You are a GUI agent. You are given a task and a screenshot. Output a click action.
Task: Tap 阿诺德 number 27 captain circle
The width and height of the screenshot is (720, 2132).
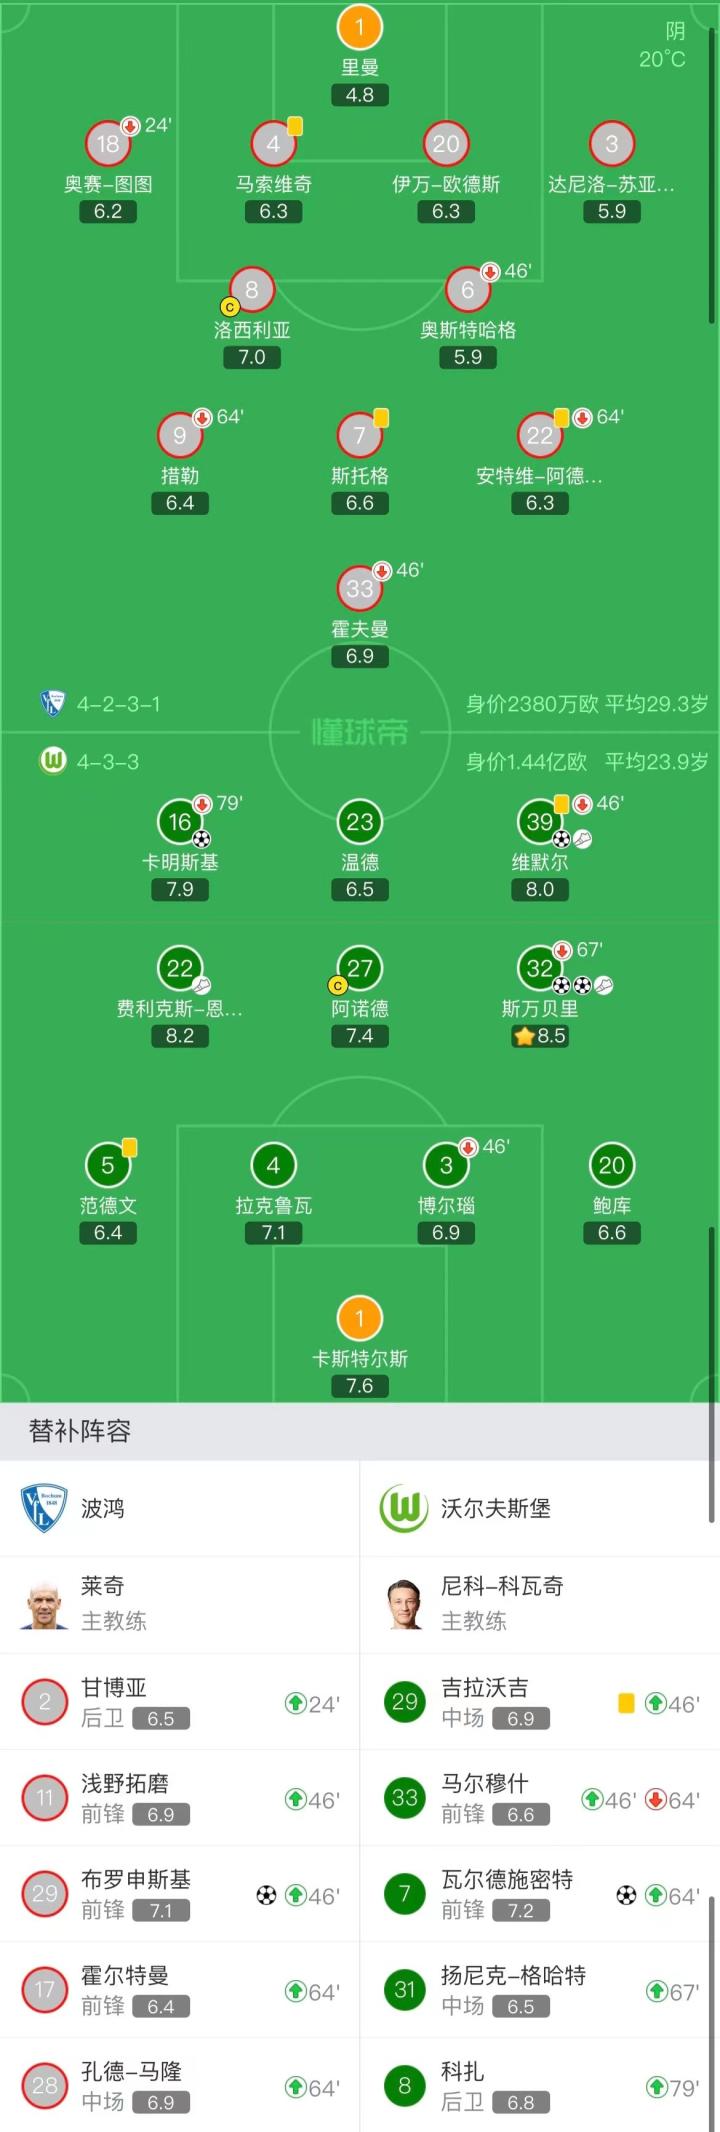coord(360,968)
